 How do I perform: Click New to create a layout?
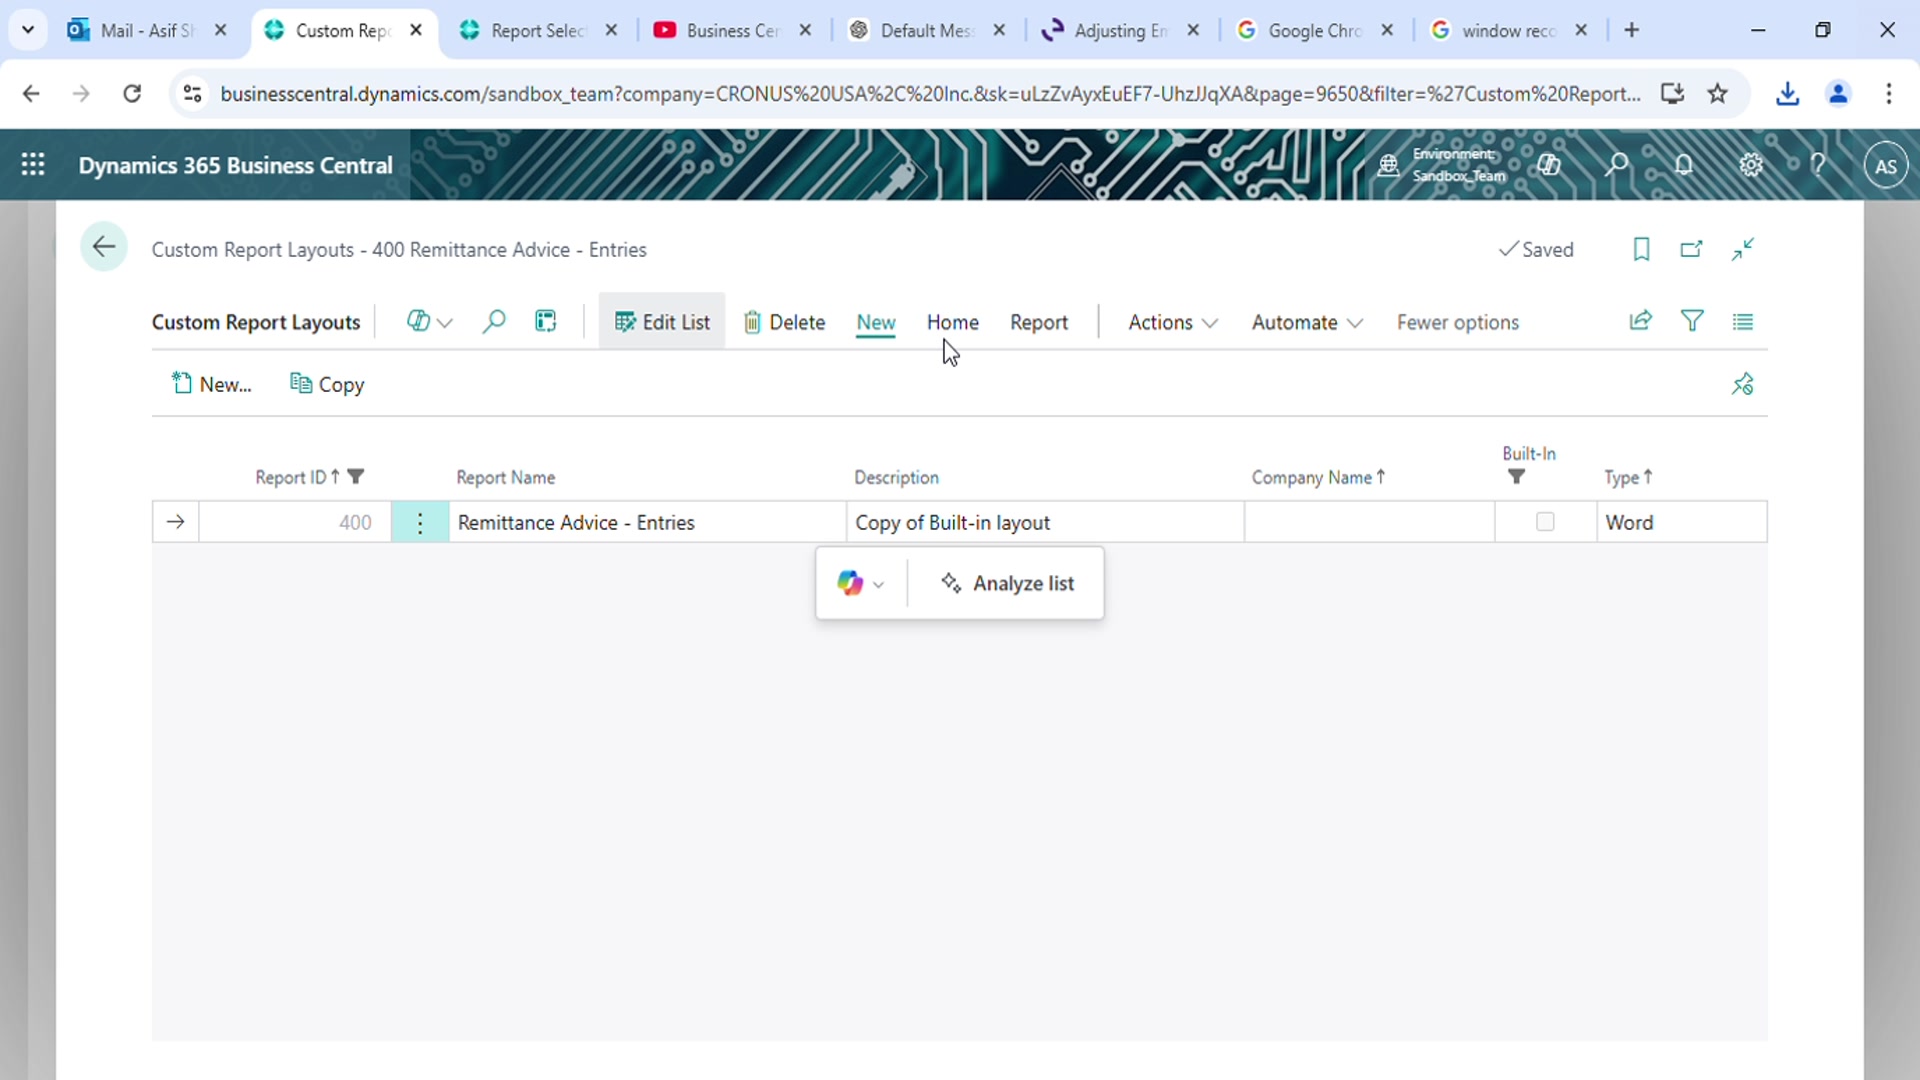point(211,383)
